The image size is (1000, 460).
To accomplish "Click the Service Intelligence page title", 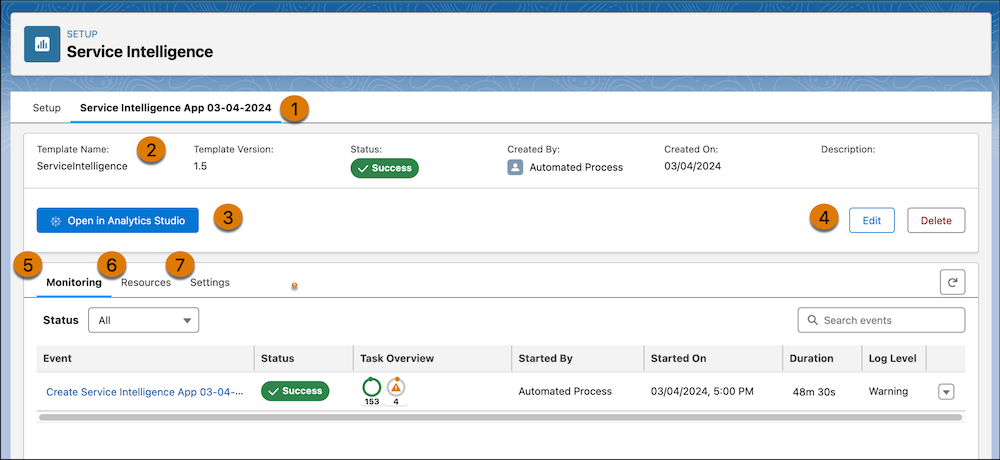I will [140, 52].
